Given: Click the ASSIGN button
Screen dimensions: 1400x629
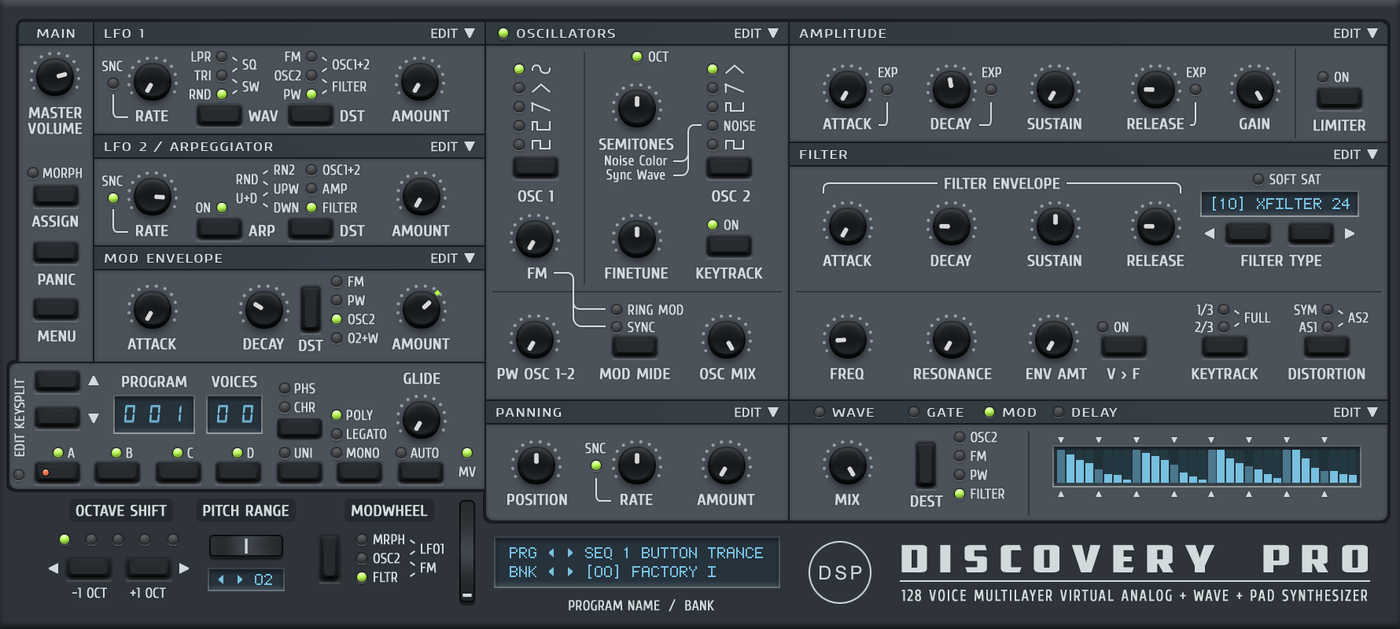Looking at the screenshot, I should (x=56, y=196).
